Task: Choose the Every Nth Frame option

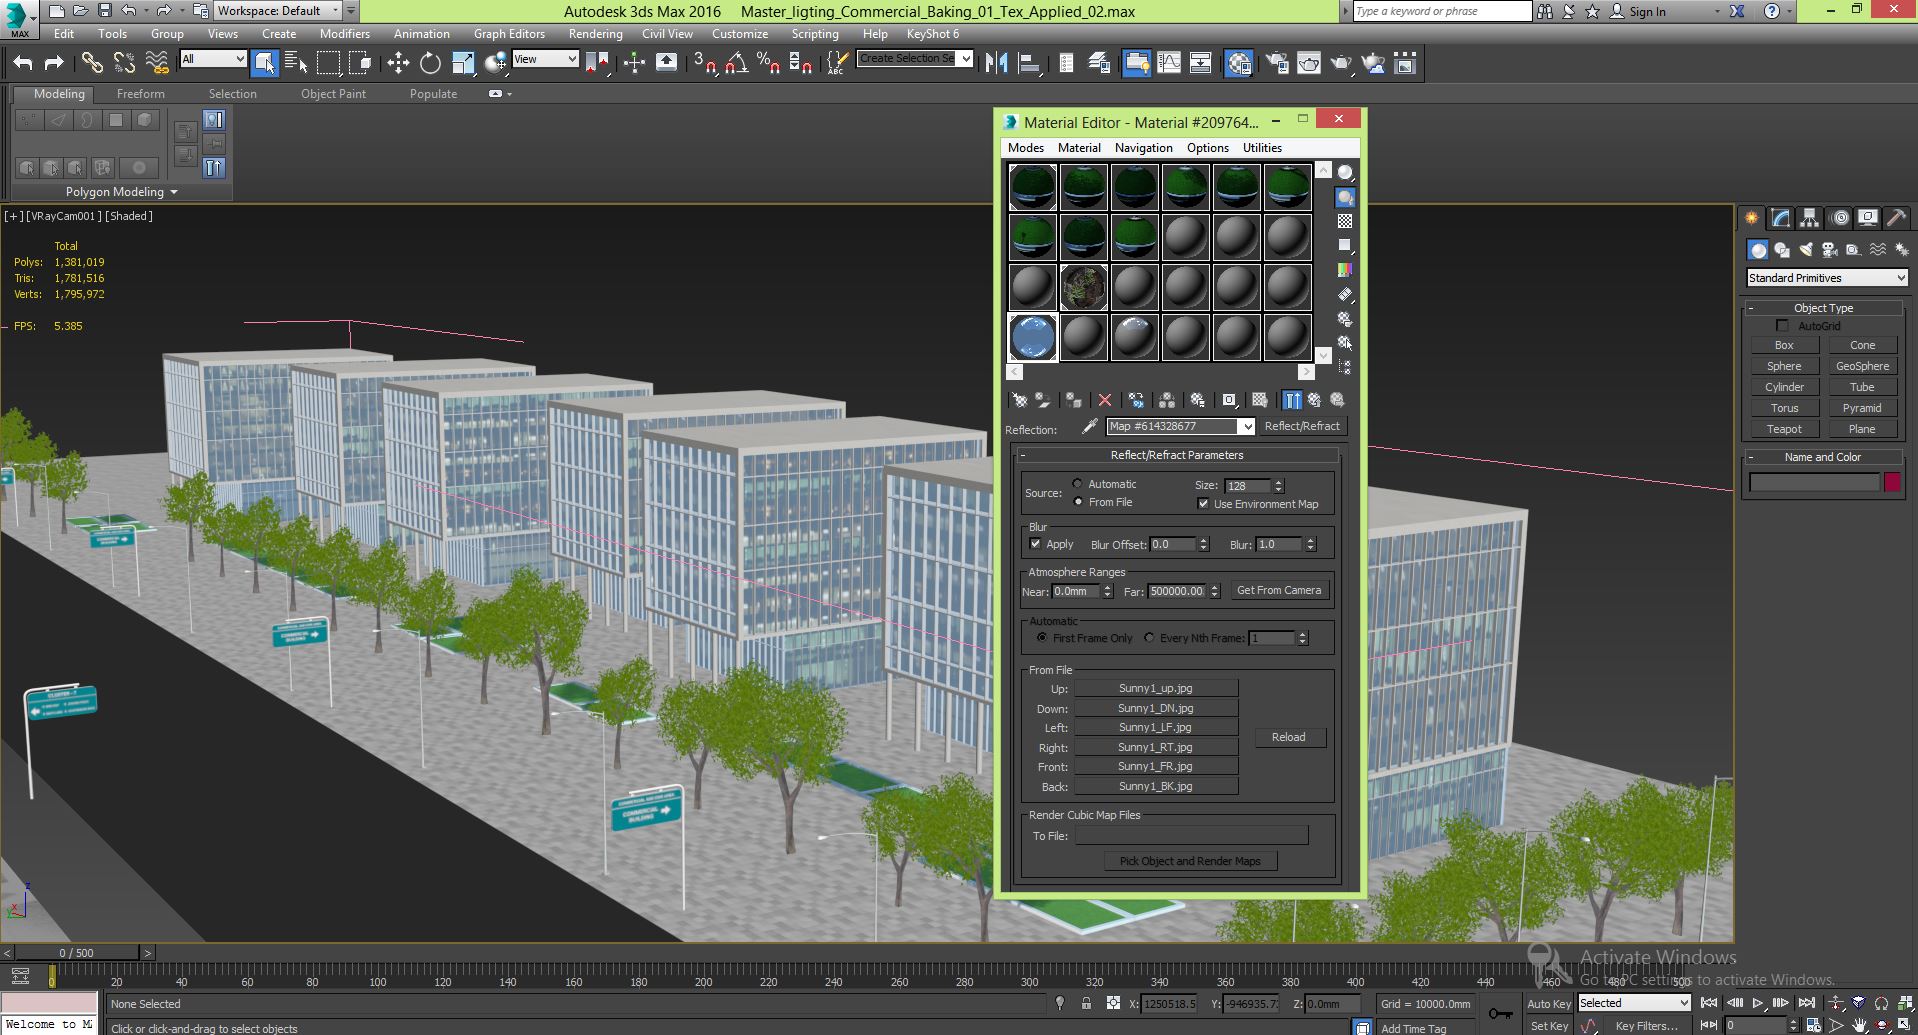Action: tap(1149, 638)
